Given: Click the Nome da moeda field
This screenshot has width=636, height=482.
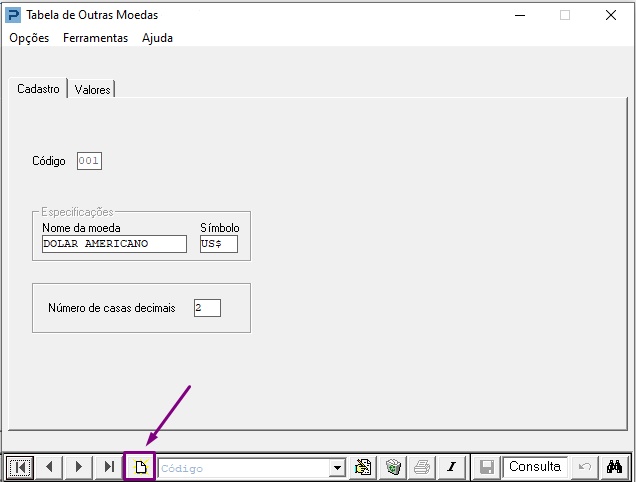Looking at the screenshot, I should (x=114, y=244).
